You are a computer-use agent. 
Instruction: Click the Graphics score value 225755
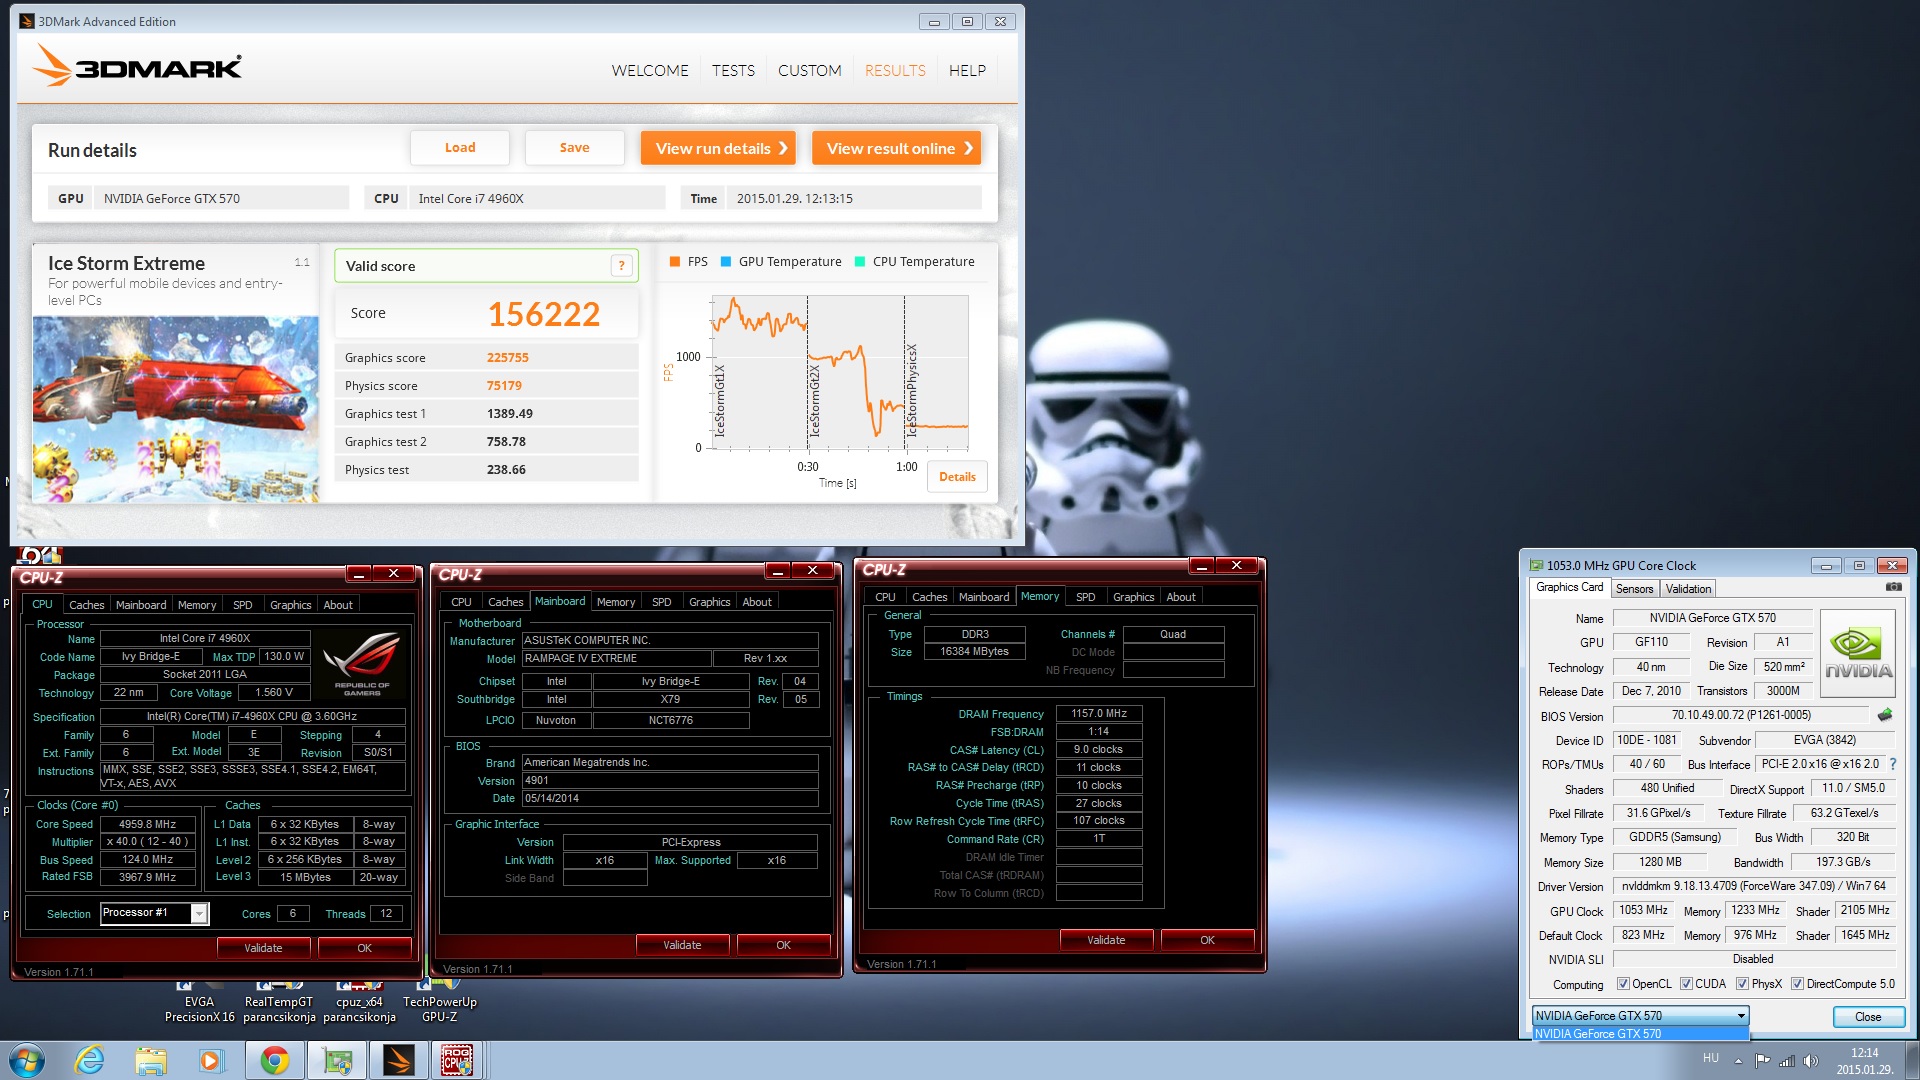[x=508, y=358]
